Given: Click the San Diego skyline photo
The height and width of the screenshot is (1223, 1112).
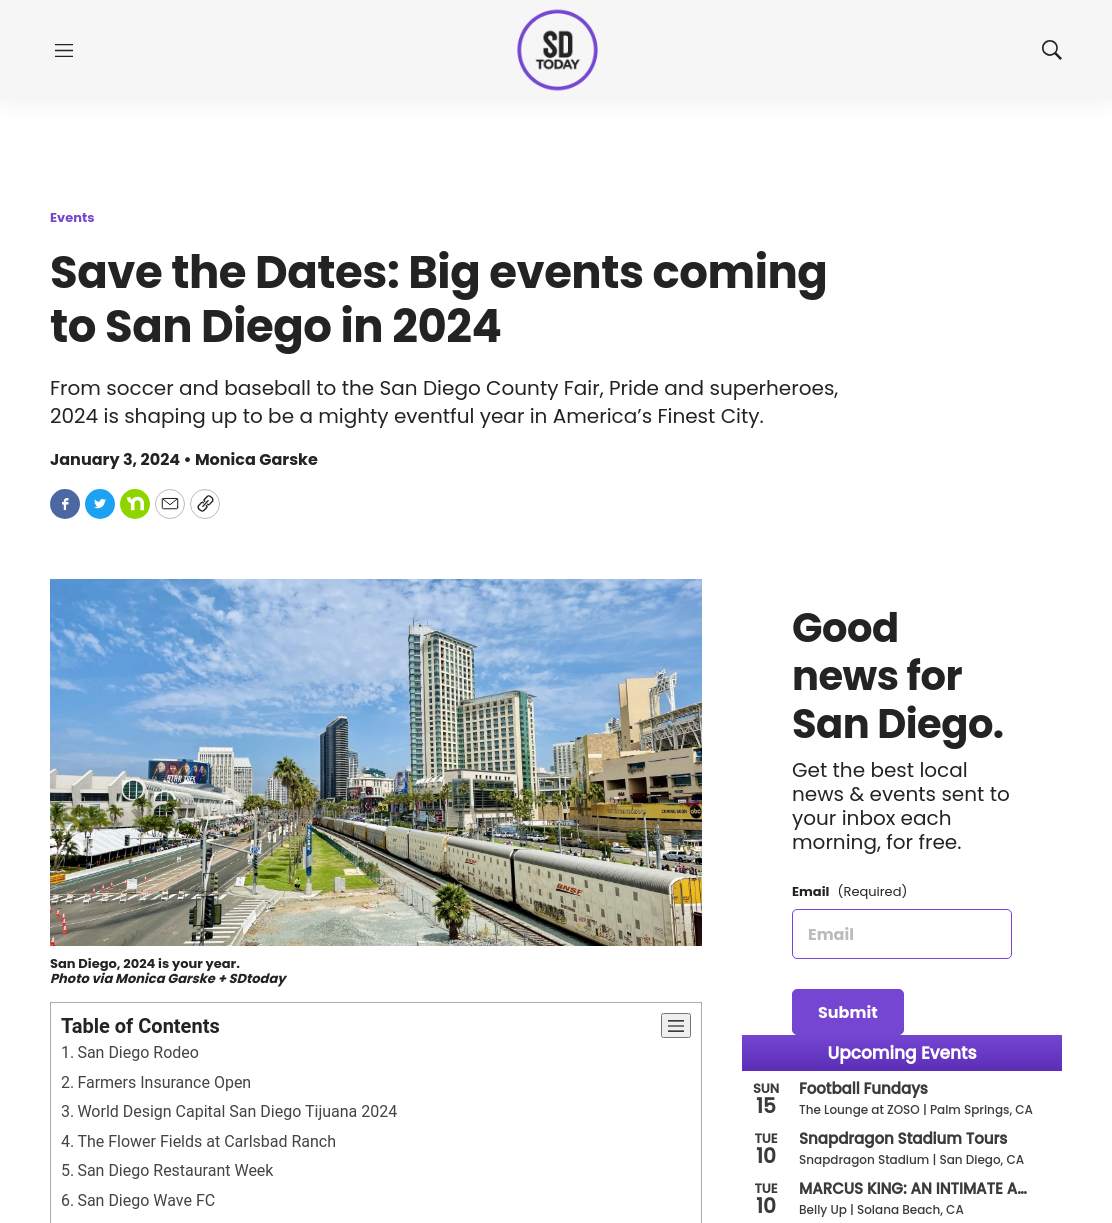Looking at the screenshot, I should pos(376,762).
